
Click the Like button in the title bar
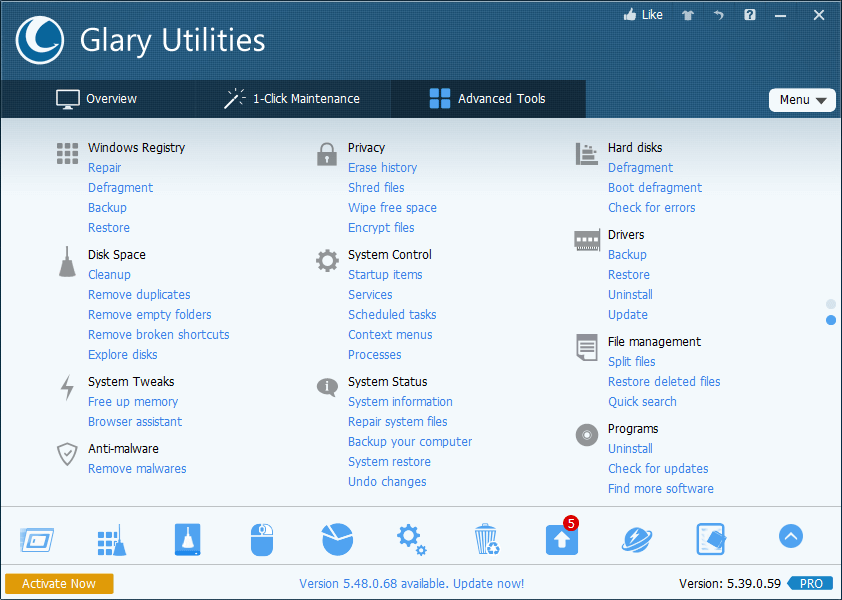coord(643,14)
